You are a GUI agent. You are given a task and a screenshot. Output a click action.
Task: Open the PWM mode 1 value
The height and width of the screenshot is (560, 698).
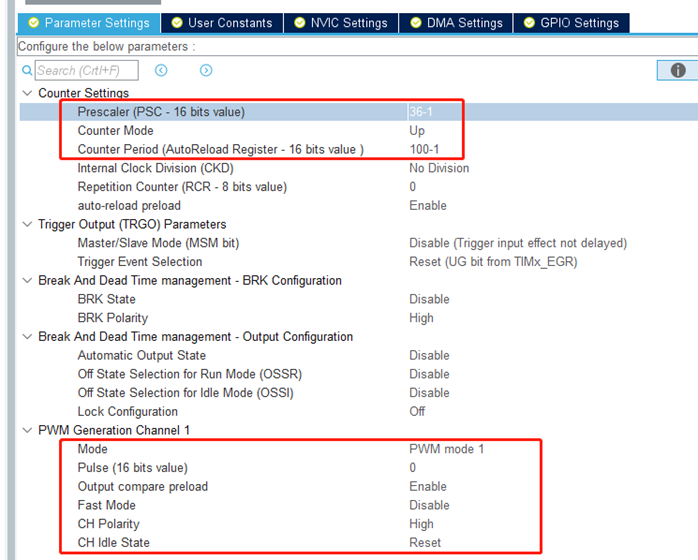click(x=446, y=449)
